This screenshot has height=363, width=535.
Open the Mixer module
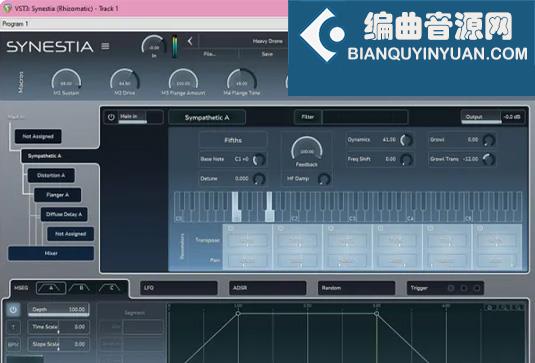click(51, 253)
